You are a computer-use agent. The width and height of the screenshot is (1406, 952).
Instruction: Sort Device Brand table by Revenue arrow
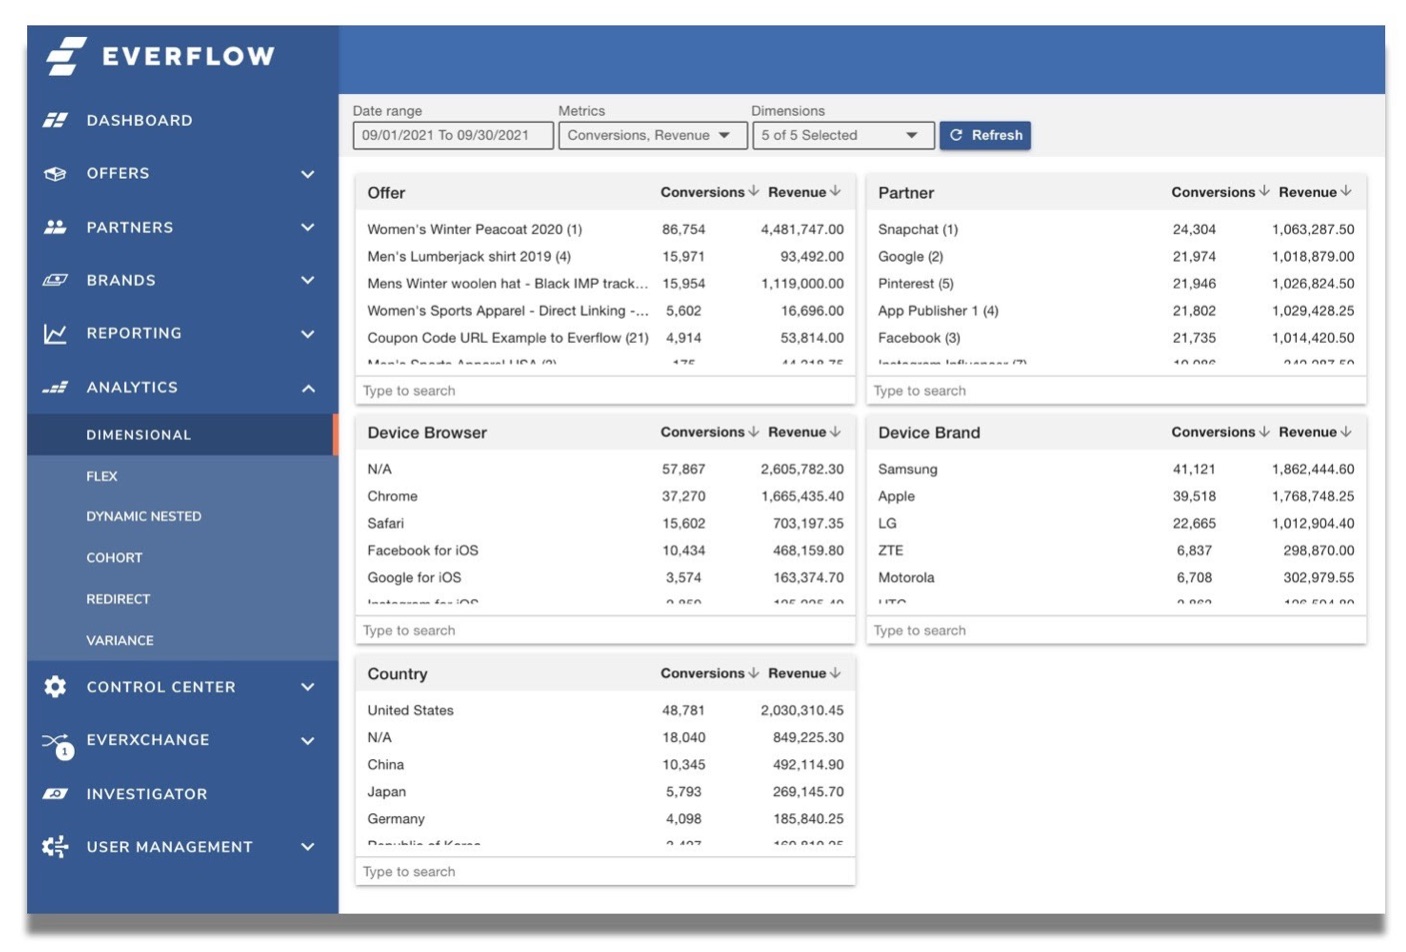pos(1346,431)
